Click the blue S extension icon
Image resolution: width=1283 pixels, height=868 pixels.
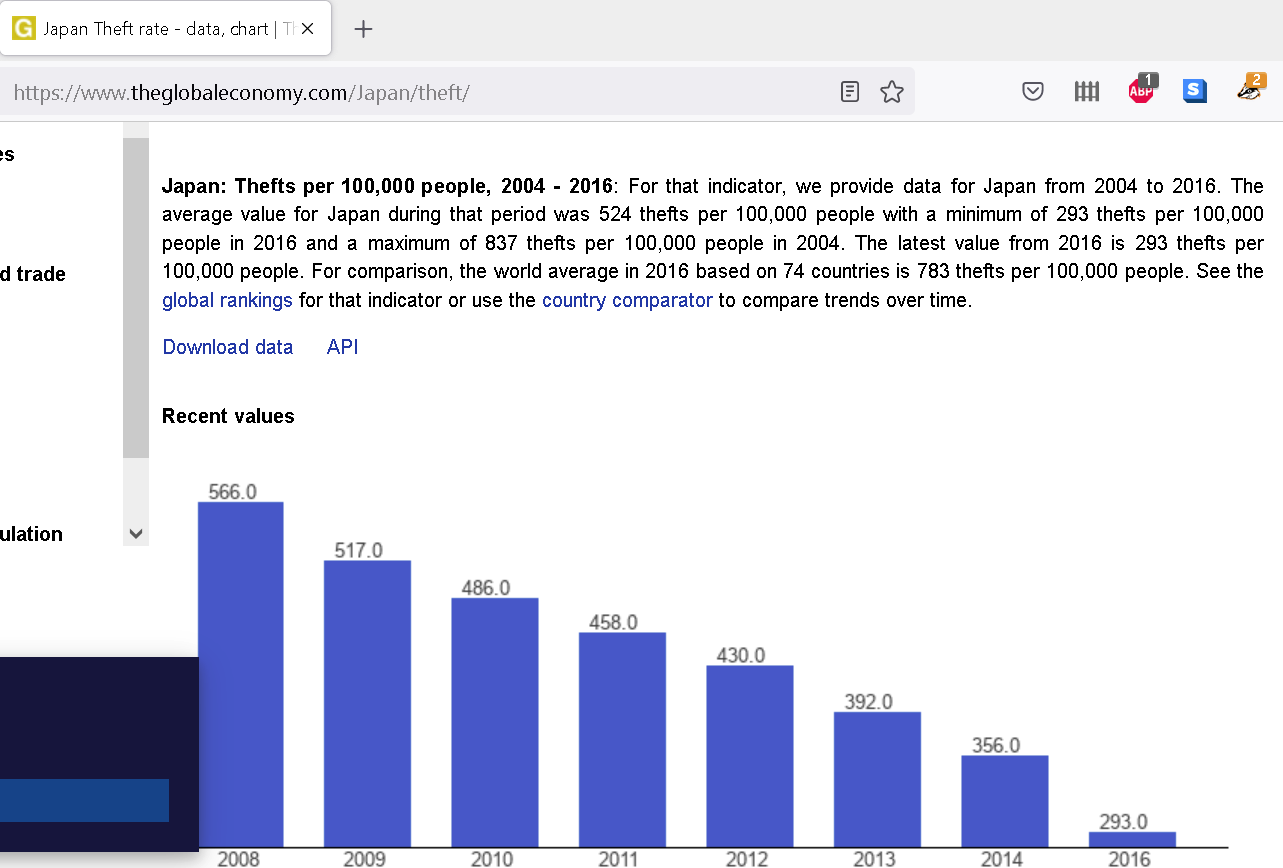coord(1194,91)
